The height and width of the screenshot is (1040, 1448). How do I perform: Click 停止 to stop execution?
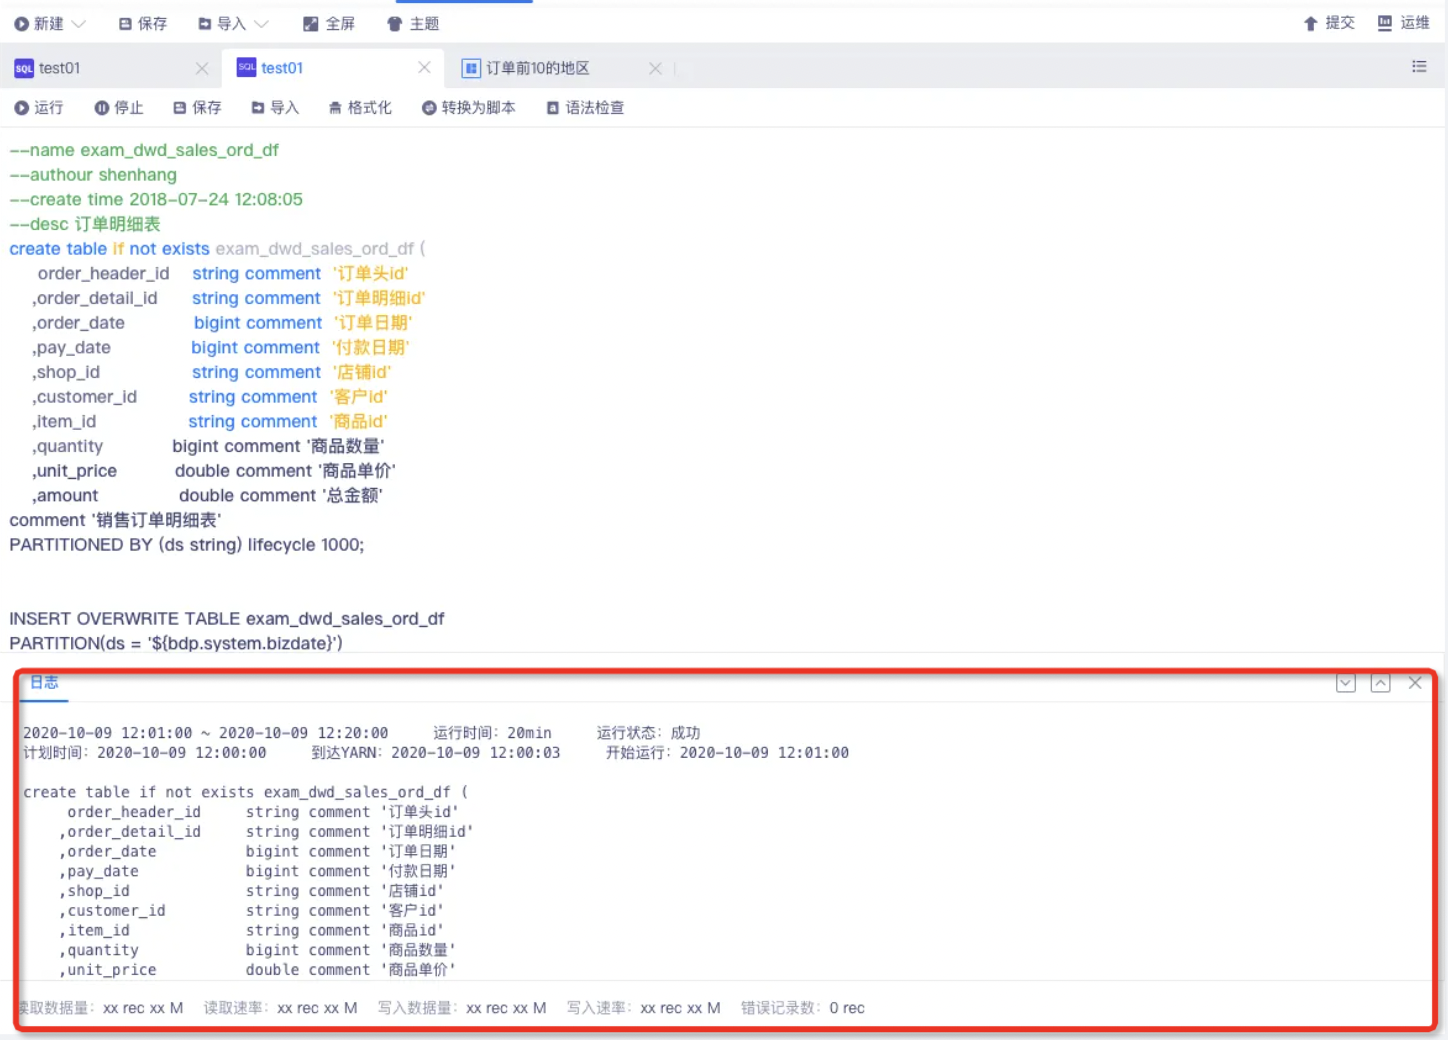(x=119, y=107)
